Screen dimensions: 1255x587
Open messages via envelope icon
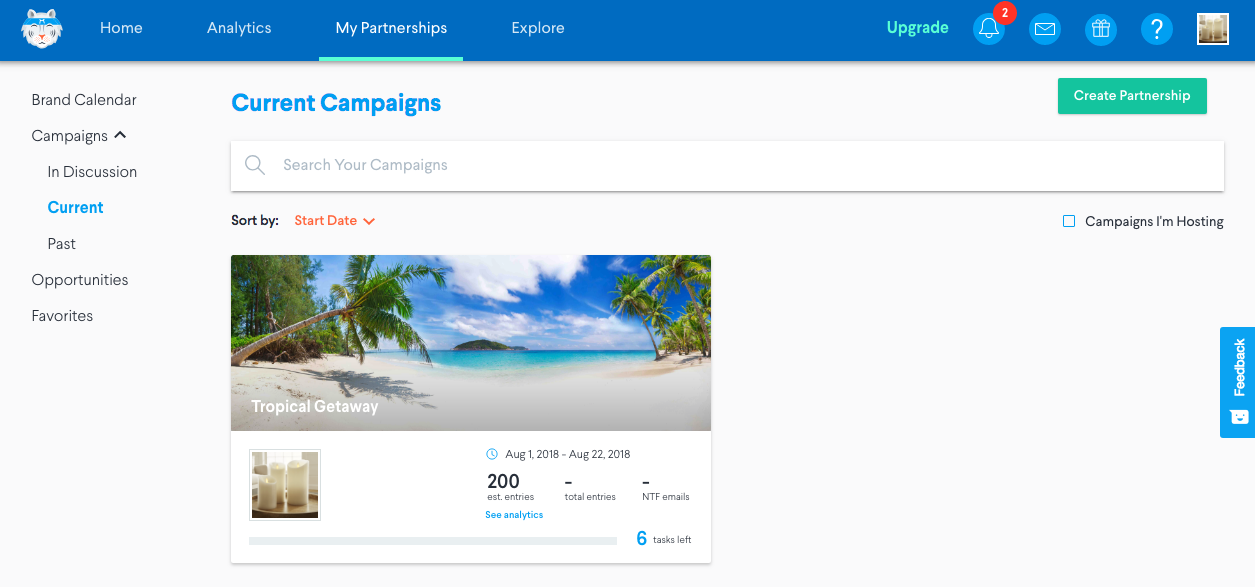pos(1045,29)
